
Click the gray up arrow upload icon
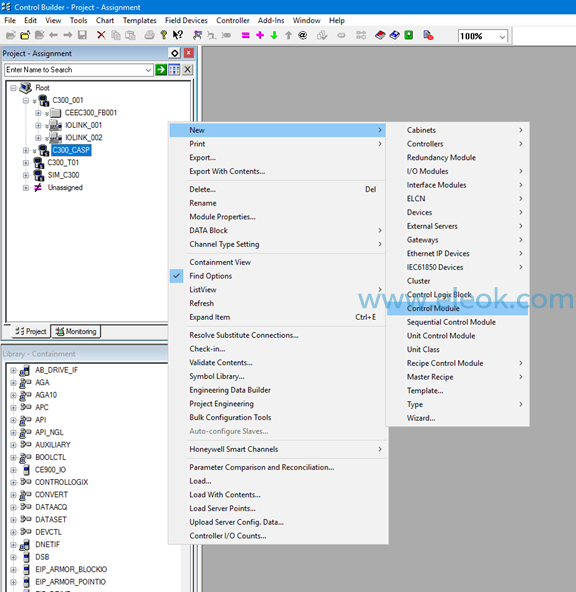pyautogui.click(x=288, y=35)
